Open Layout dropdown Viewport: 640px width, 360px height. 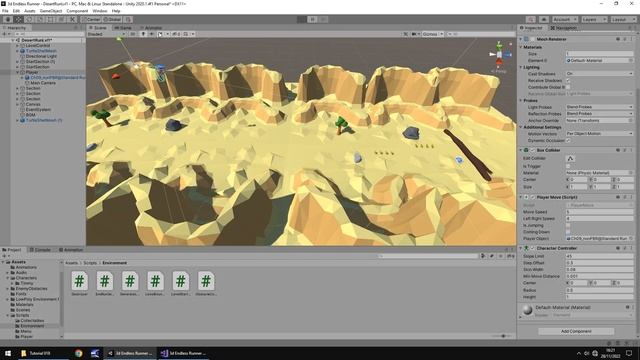point(623,19)
